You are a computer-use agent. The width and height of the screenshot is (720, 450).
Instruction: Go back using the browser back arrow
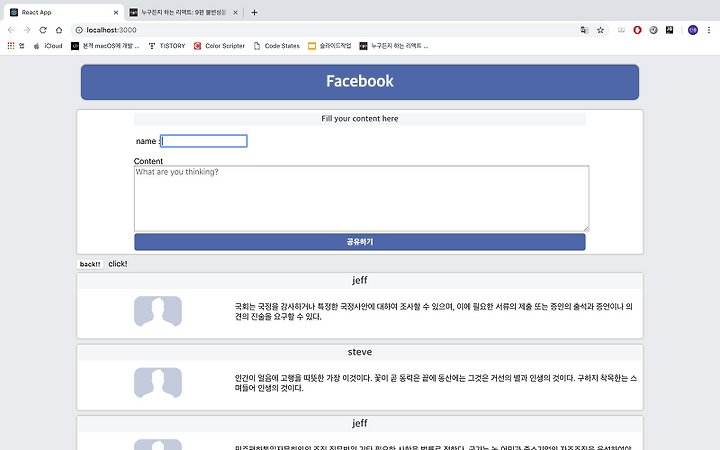click(x=11, y=30)
